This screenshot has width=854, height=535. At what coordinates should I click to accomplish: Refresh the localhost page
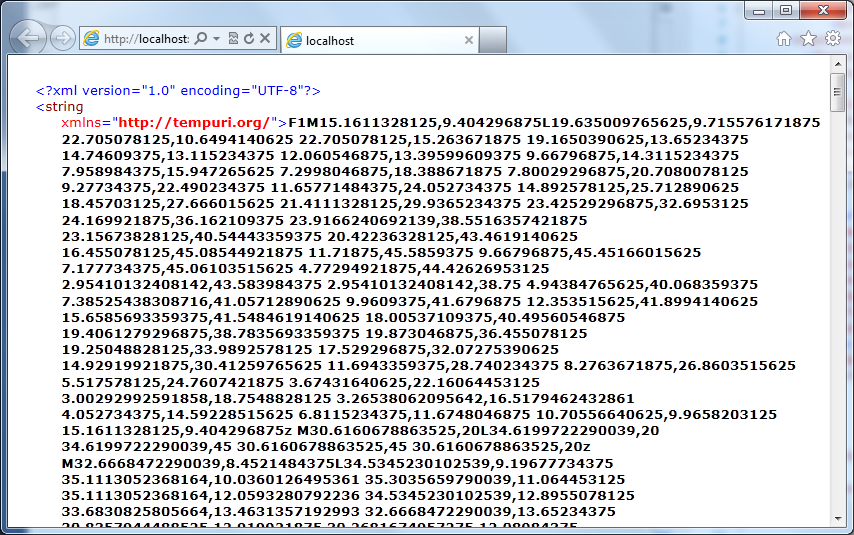pyautogui.click(x=249, y=38)
